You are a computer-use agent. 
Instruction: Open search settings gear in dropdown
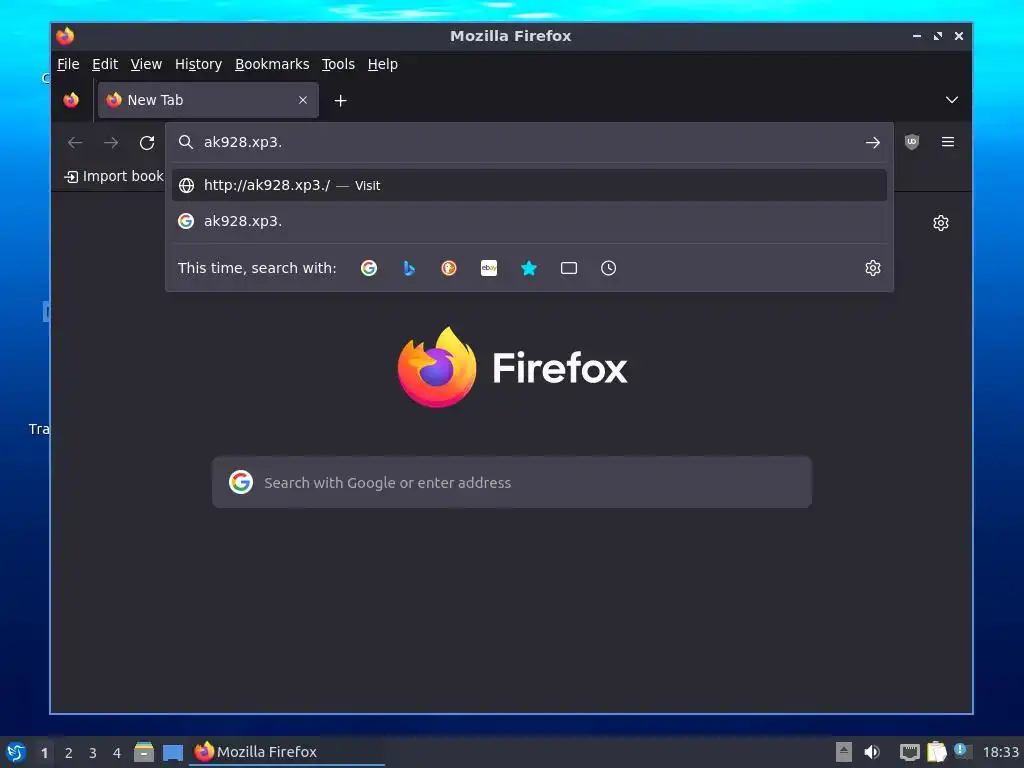(x=872, y=268)
